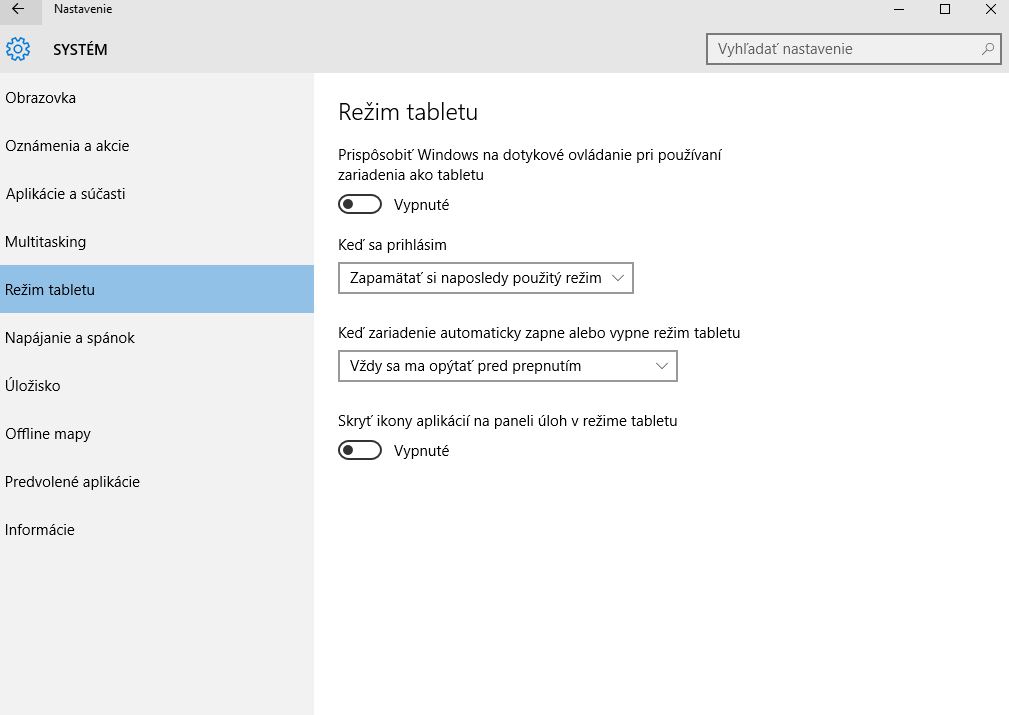Select the Režim tabletu sidebar item

(x=157, y=289)
